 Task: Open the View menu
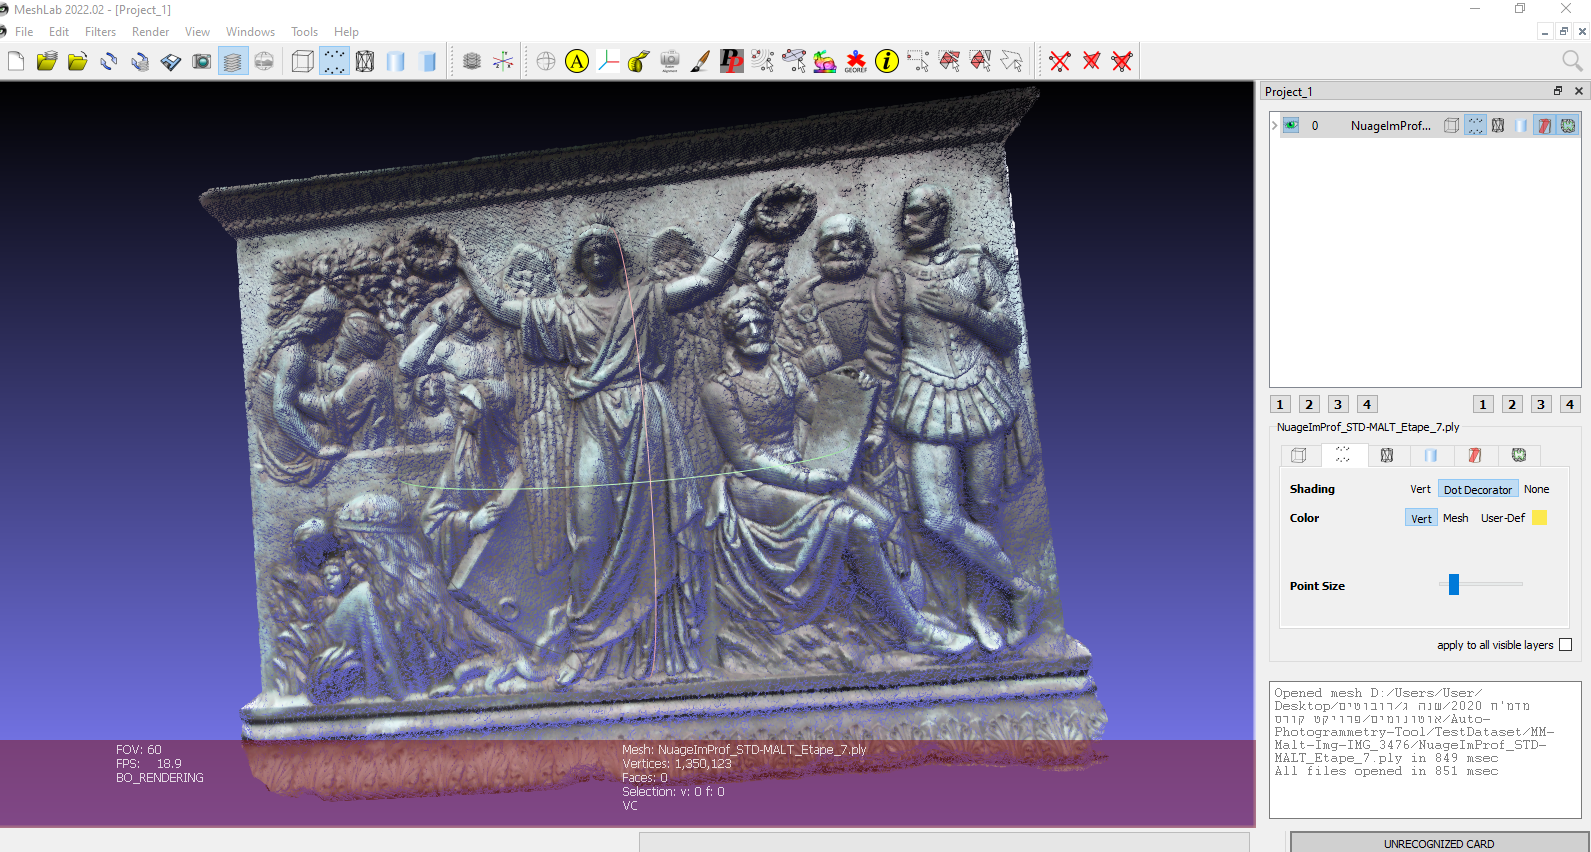pyautogui.click(x=197, y=32)
